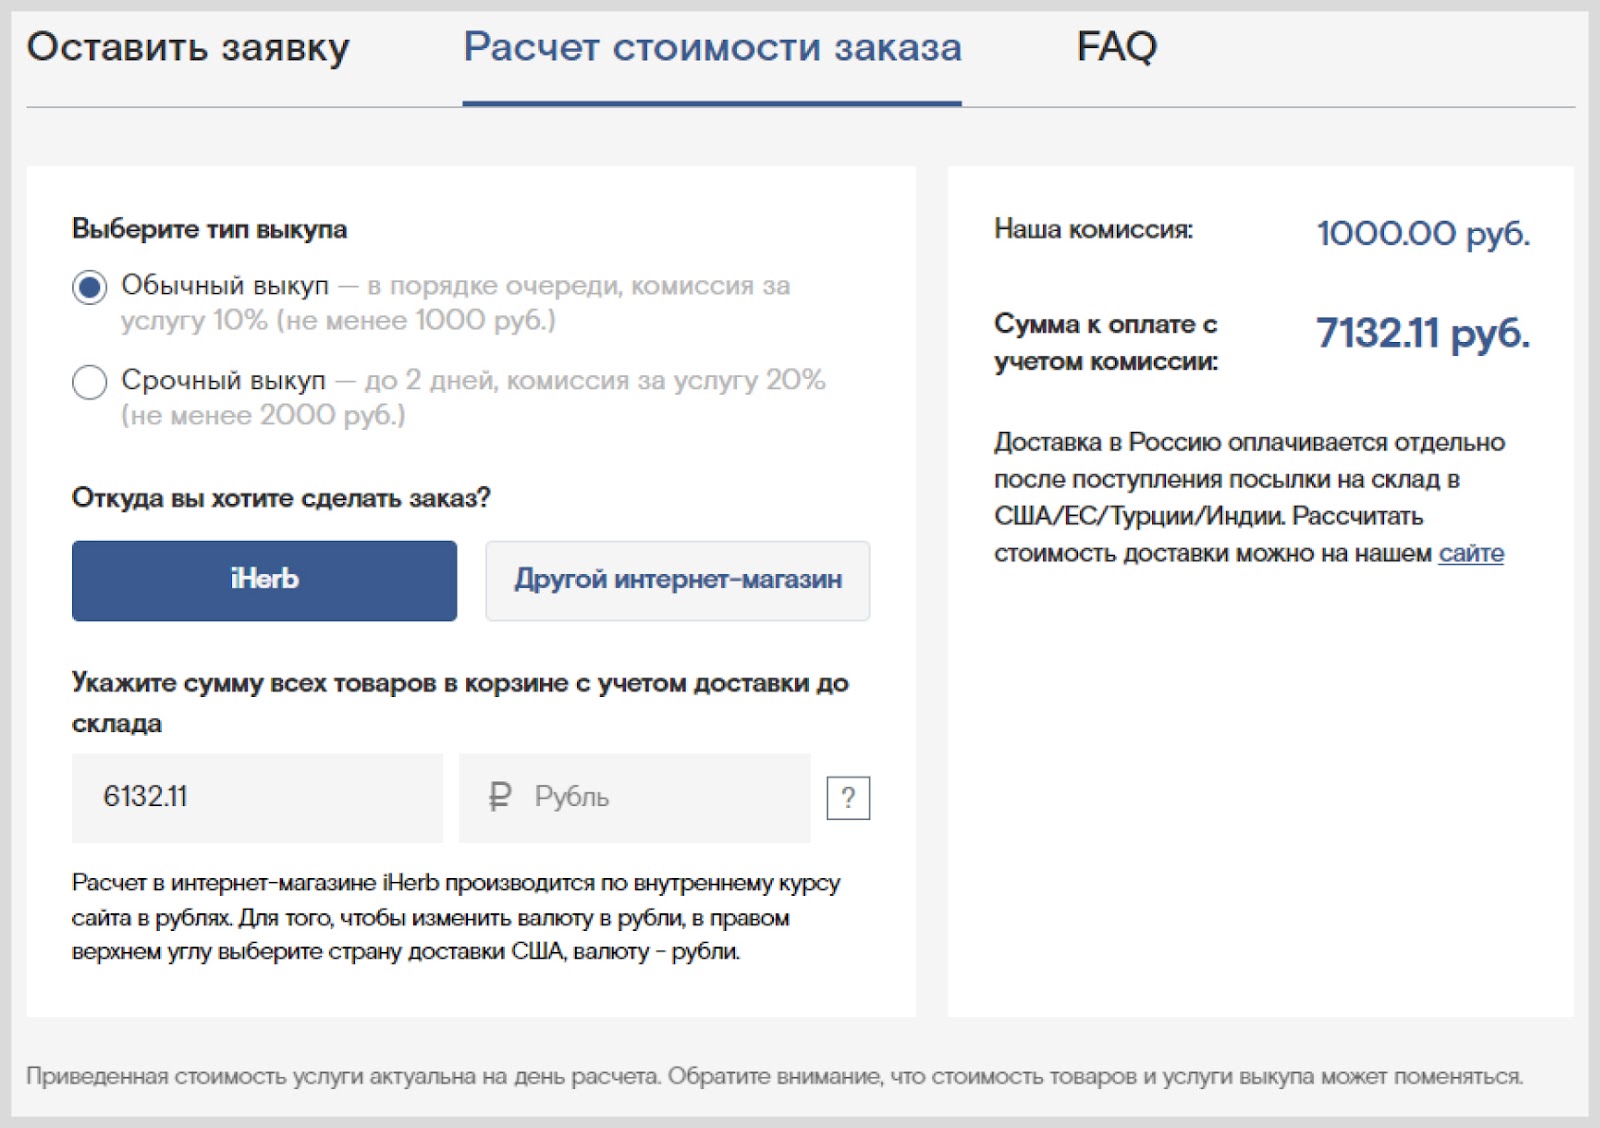Viewport: 1600px width, 1128px height.
Task: Click 'Укажите сумму всех товаров' heading
Action: click(460, 703)
